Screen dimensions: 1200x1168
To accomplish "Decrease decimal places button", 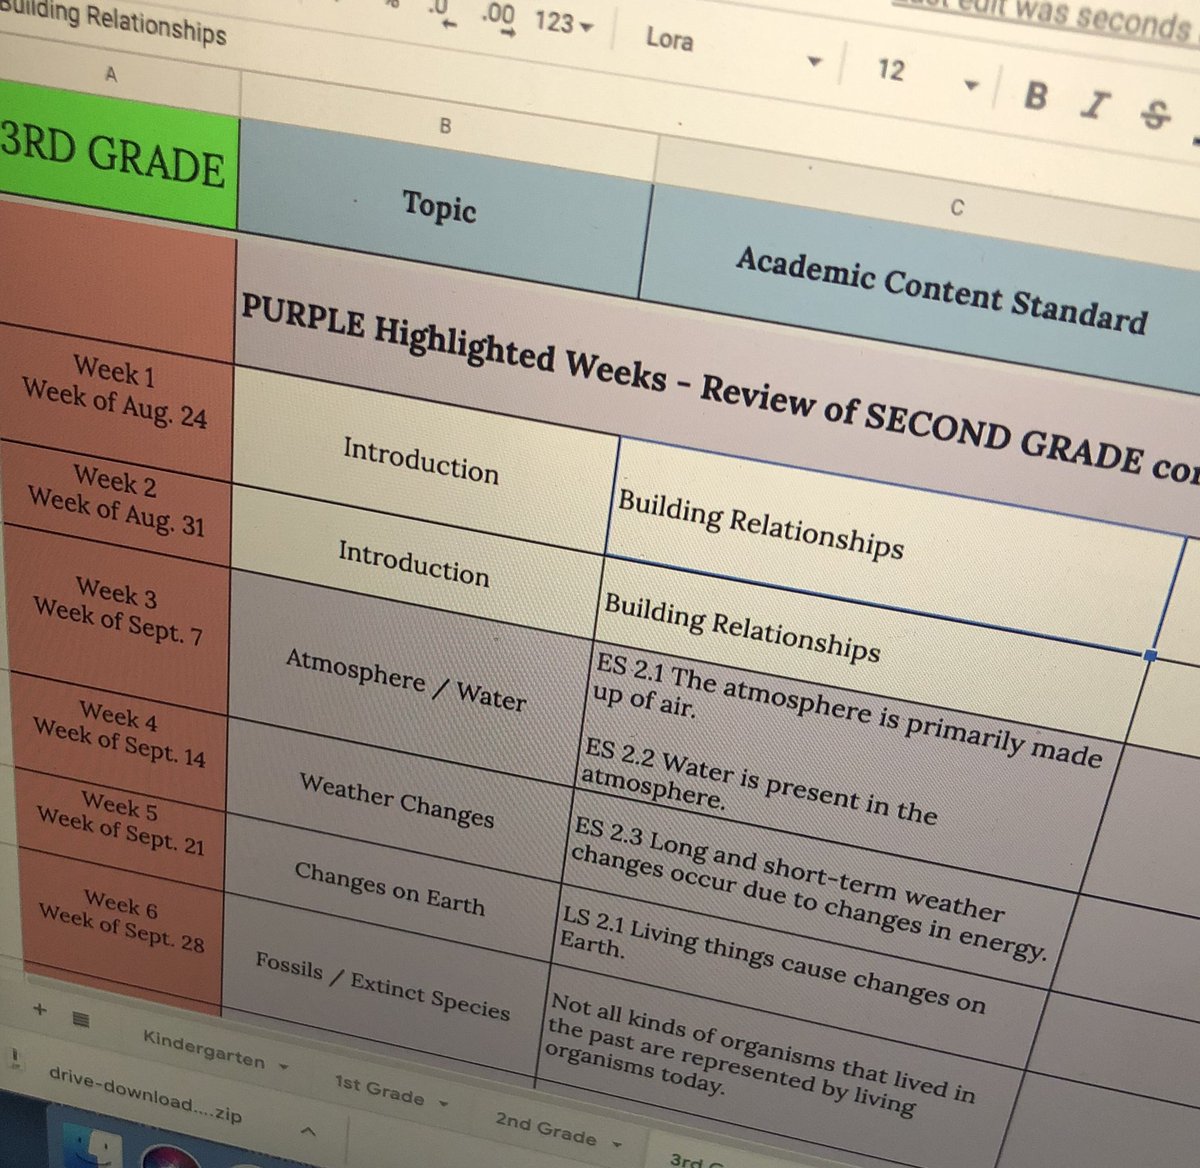I will 443,14.
